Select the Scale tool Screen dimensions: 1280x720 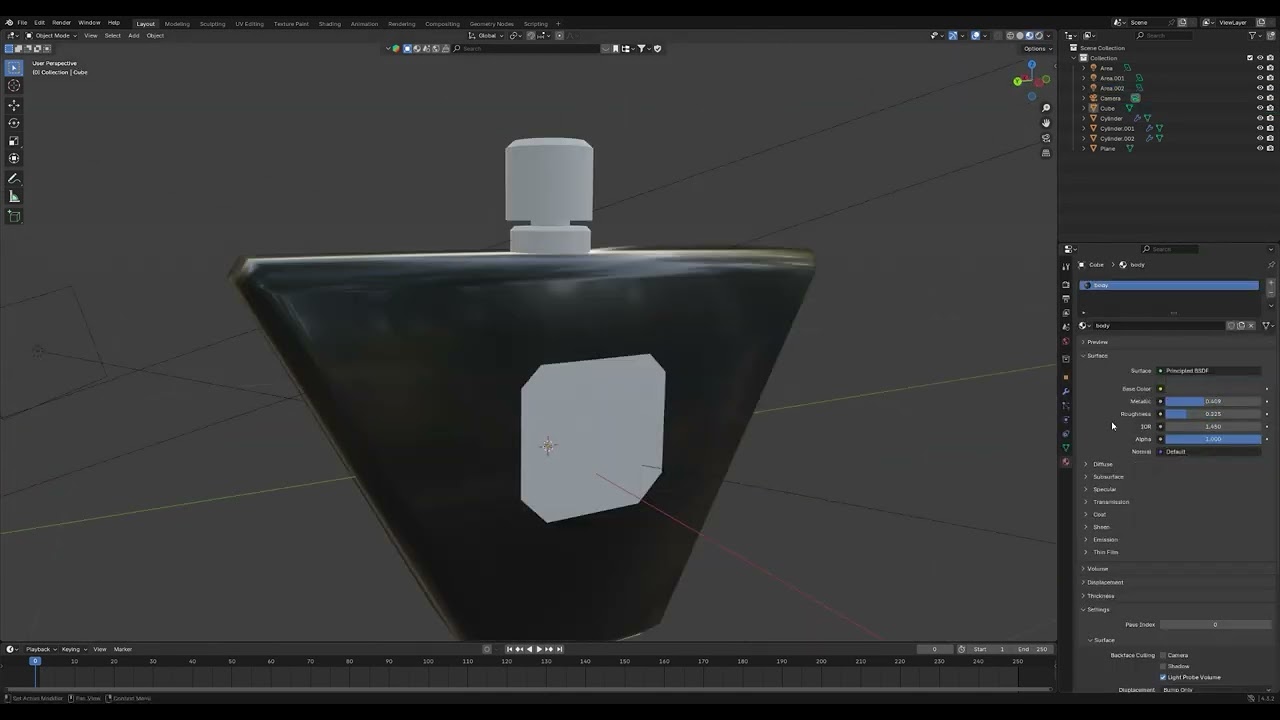pyautogui.click(x=14, y=141)
